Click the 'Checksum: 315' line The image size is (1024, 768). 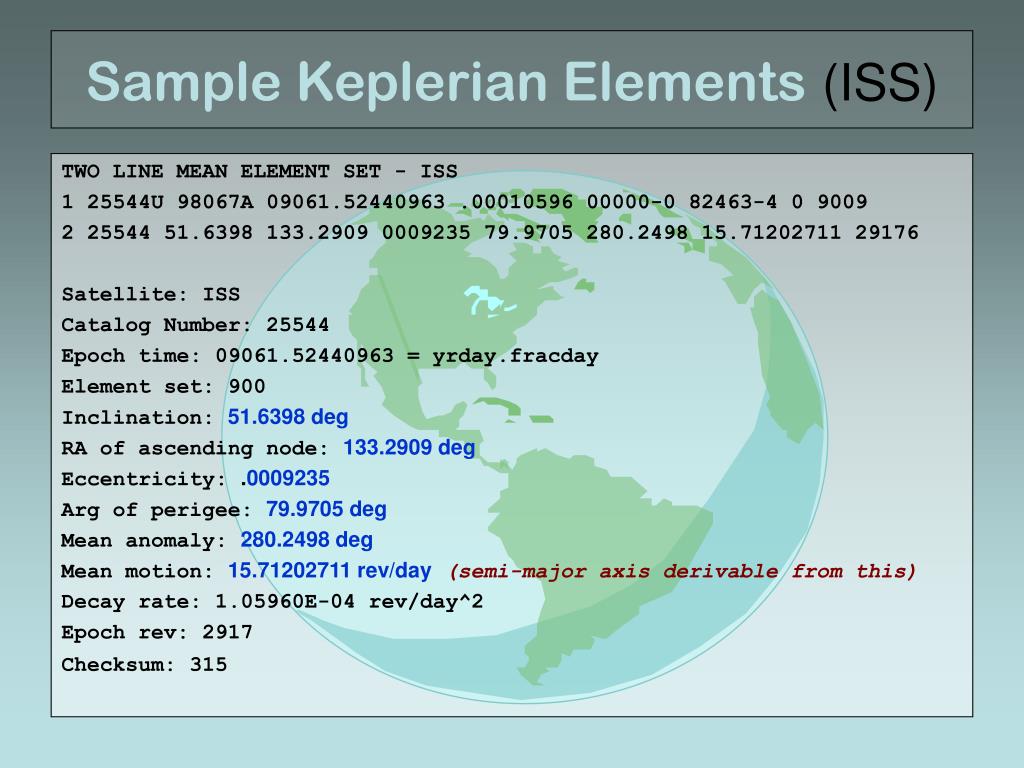[144, 664]
